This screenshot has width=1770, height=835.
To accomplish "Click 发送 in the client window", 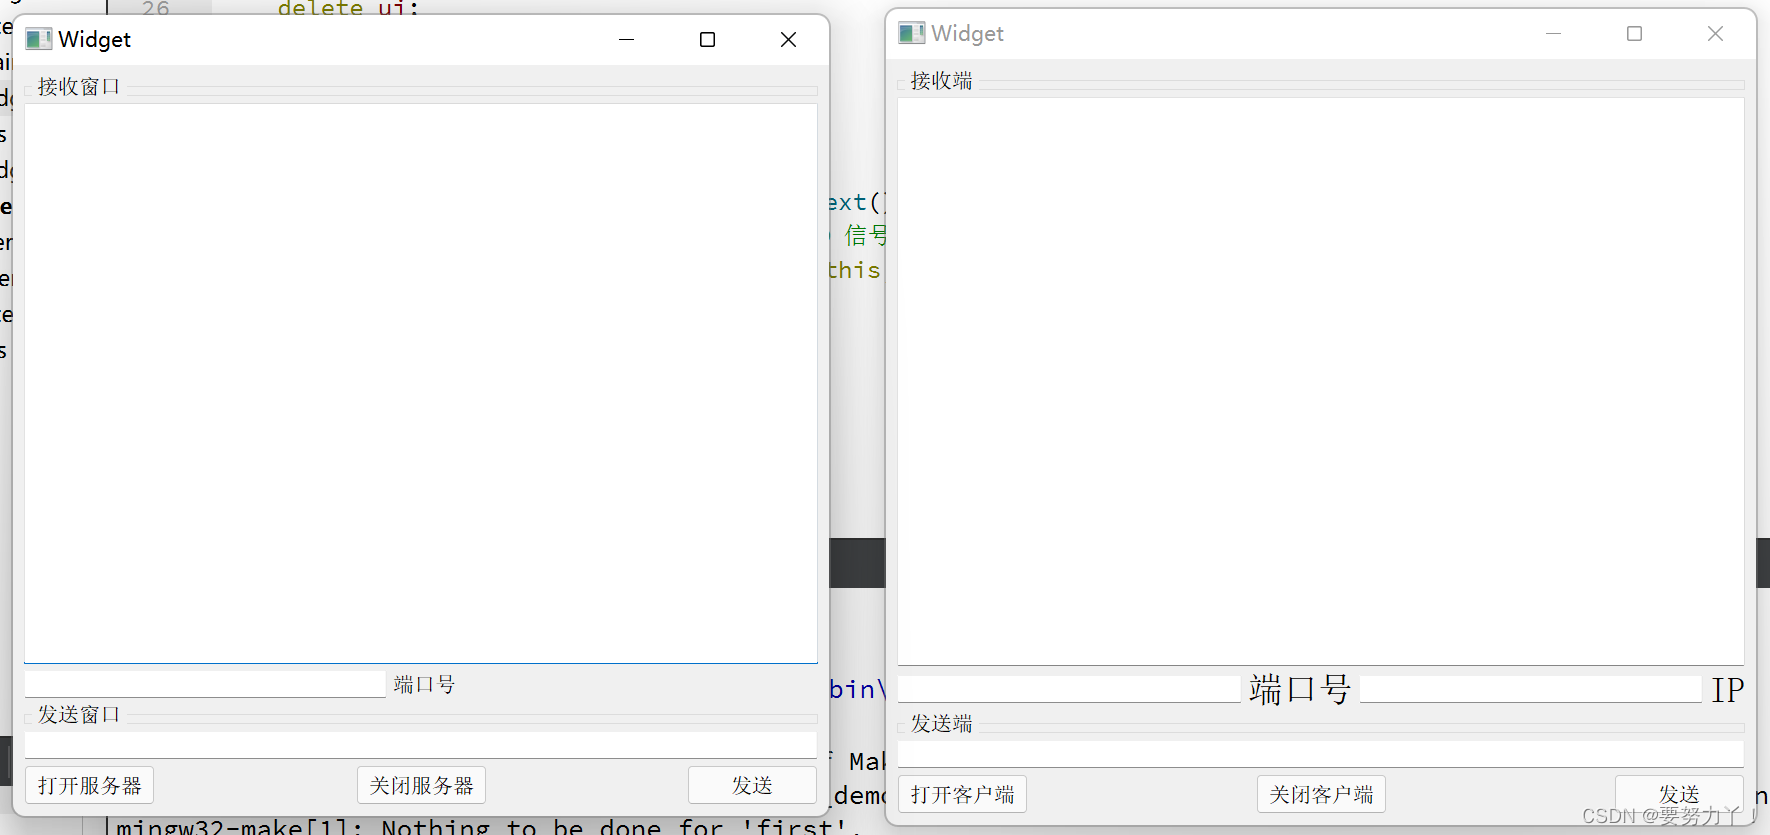I will [1679, 794].
